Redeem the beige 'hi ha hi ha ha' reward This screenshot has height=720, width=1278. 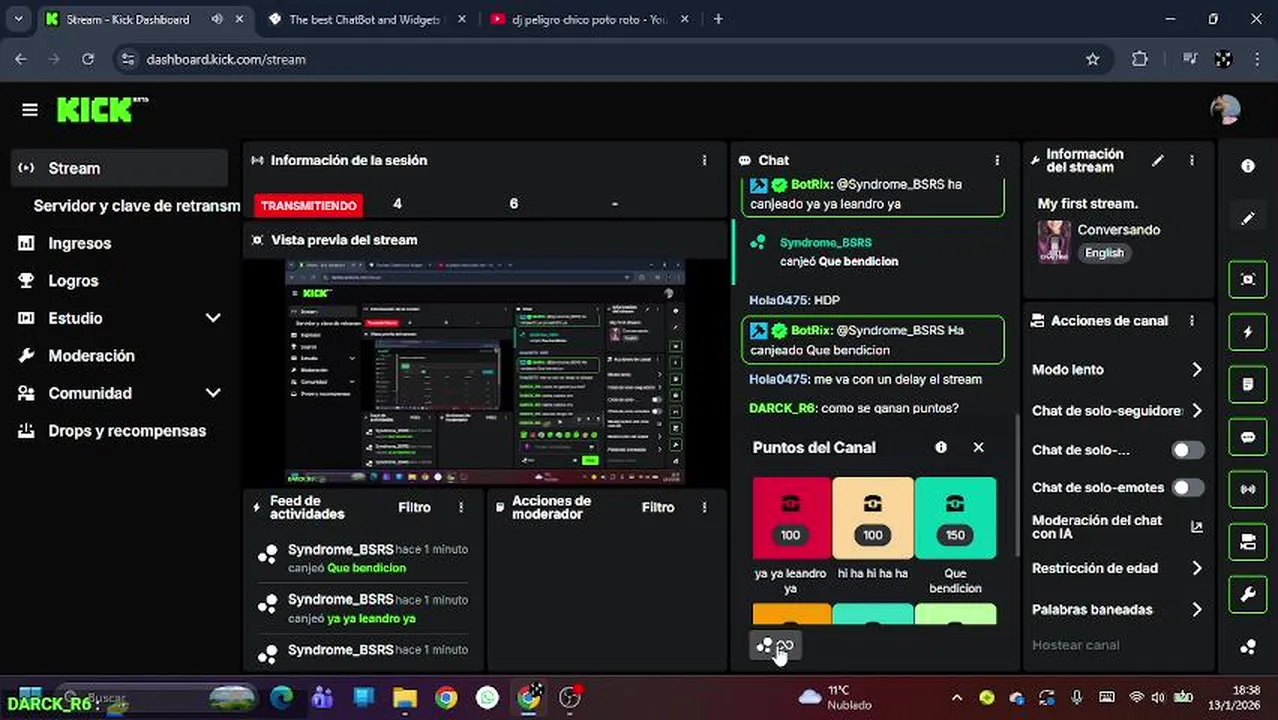pyautogui.click(x=872, y=518)
